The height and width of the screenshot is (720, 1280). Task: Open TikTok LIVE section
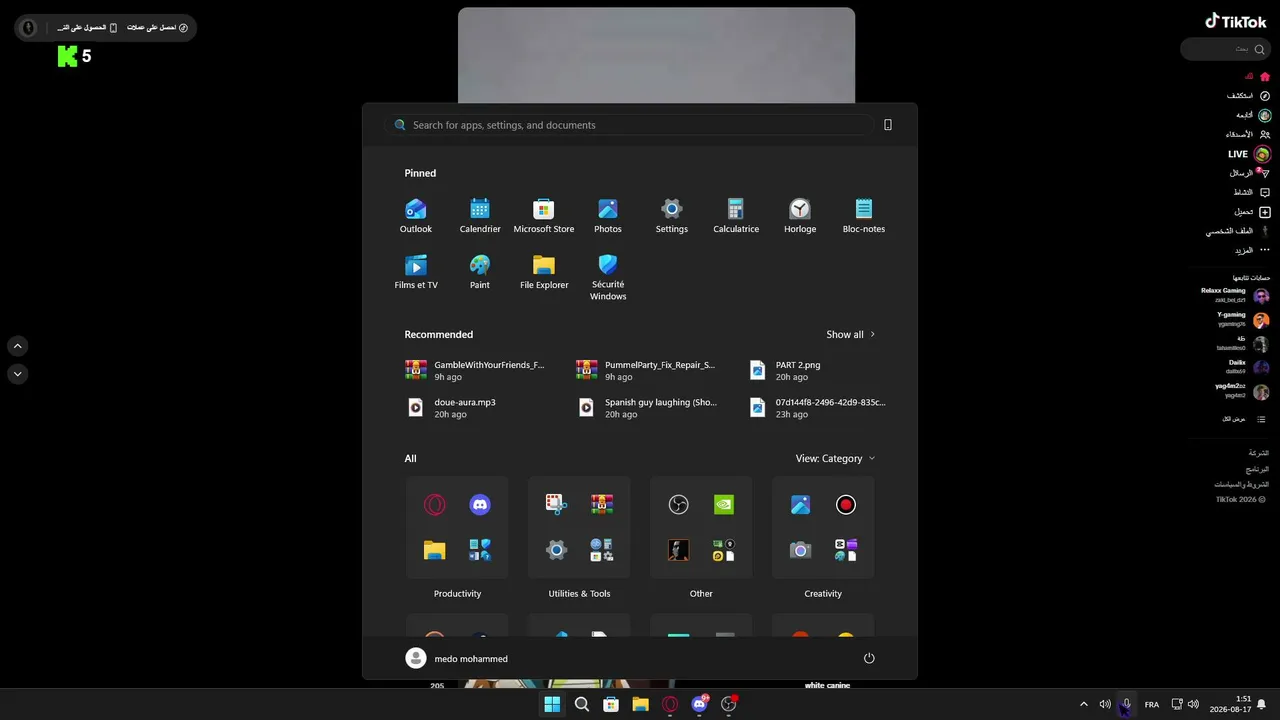click(x=1249, y=154)
